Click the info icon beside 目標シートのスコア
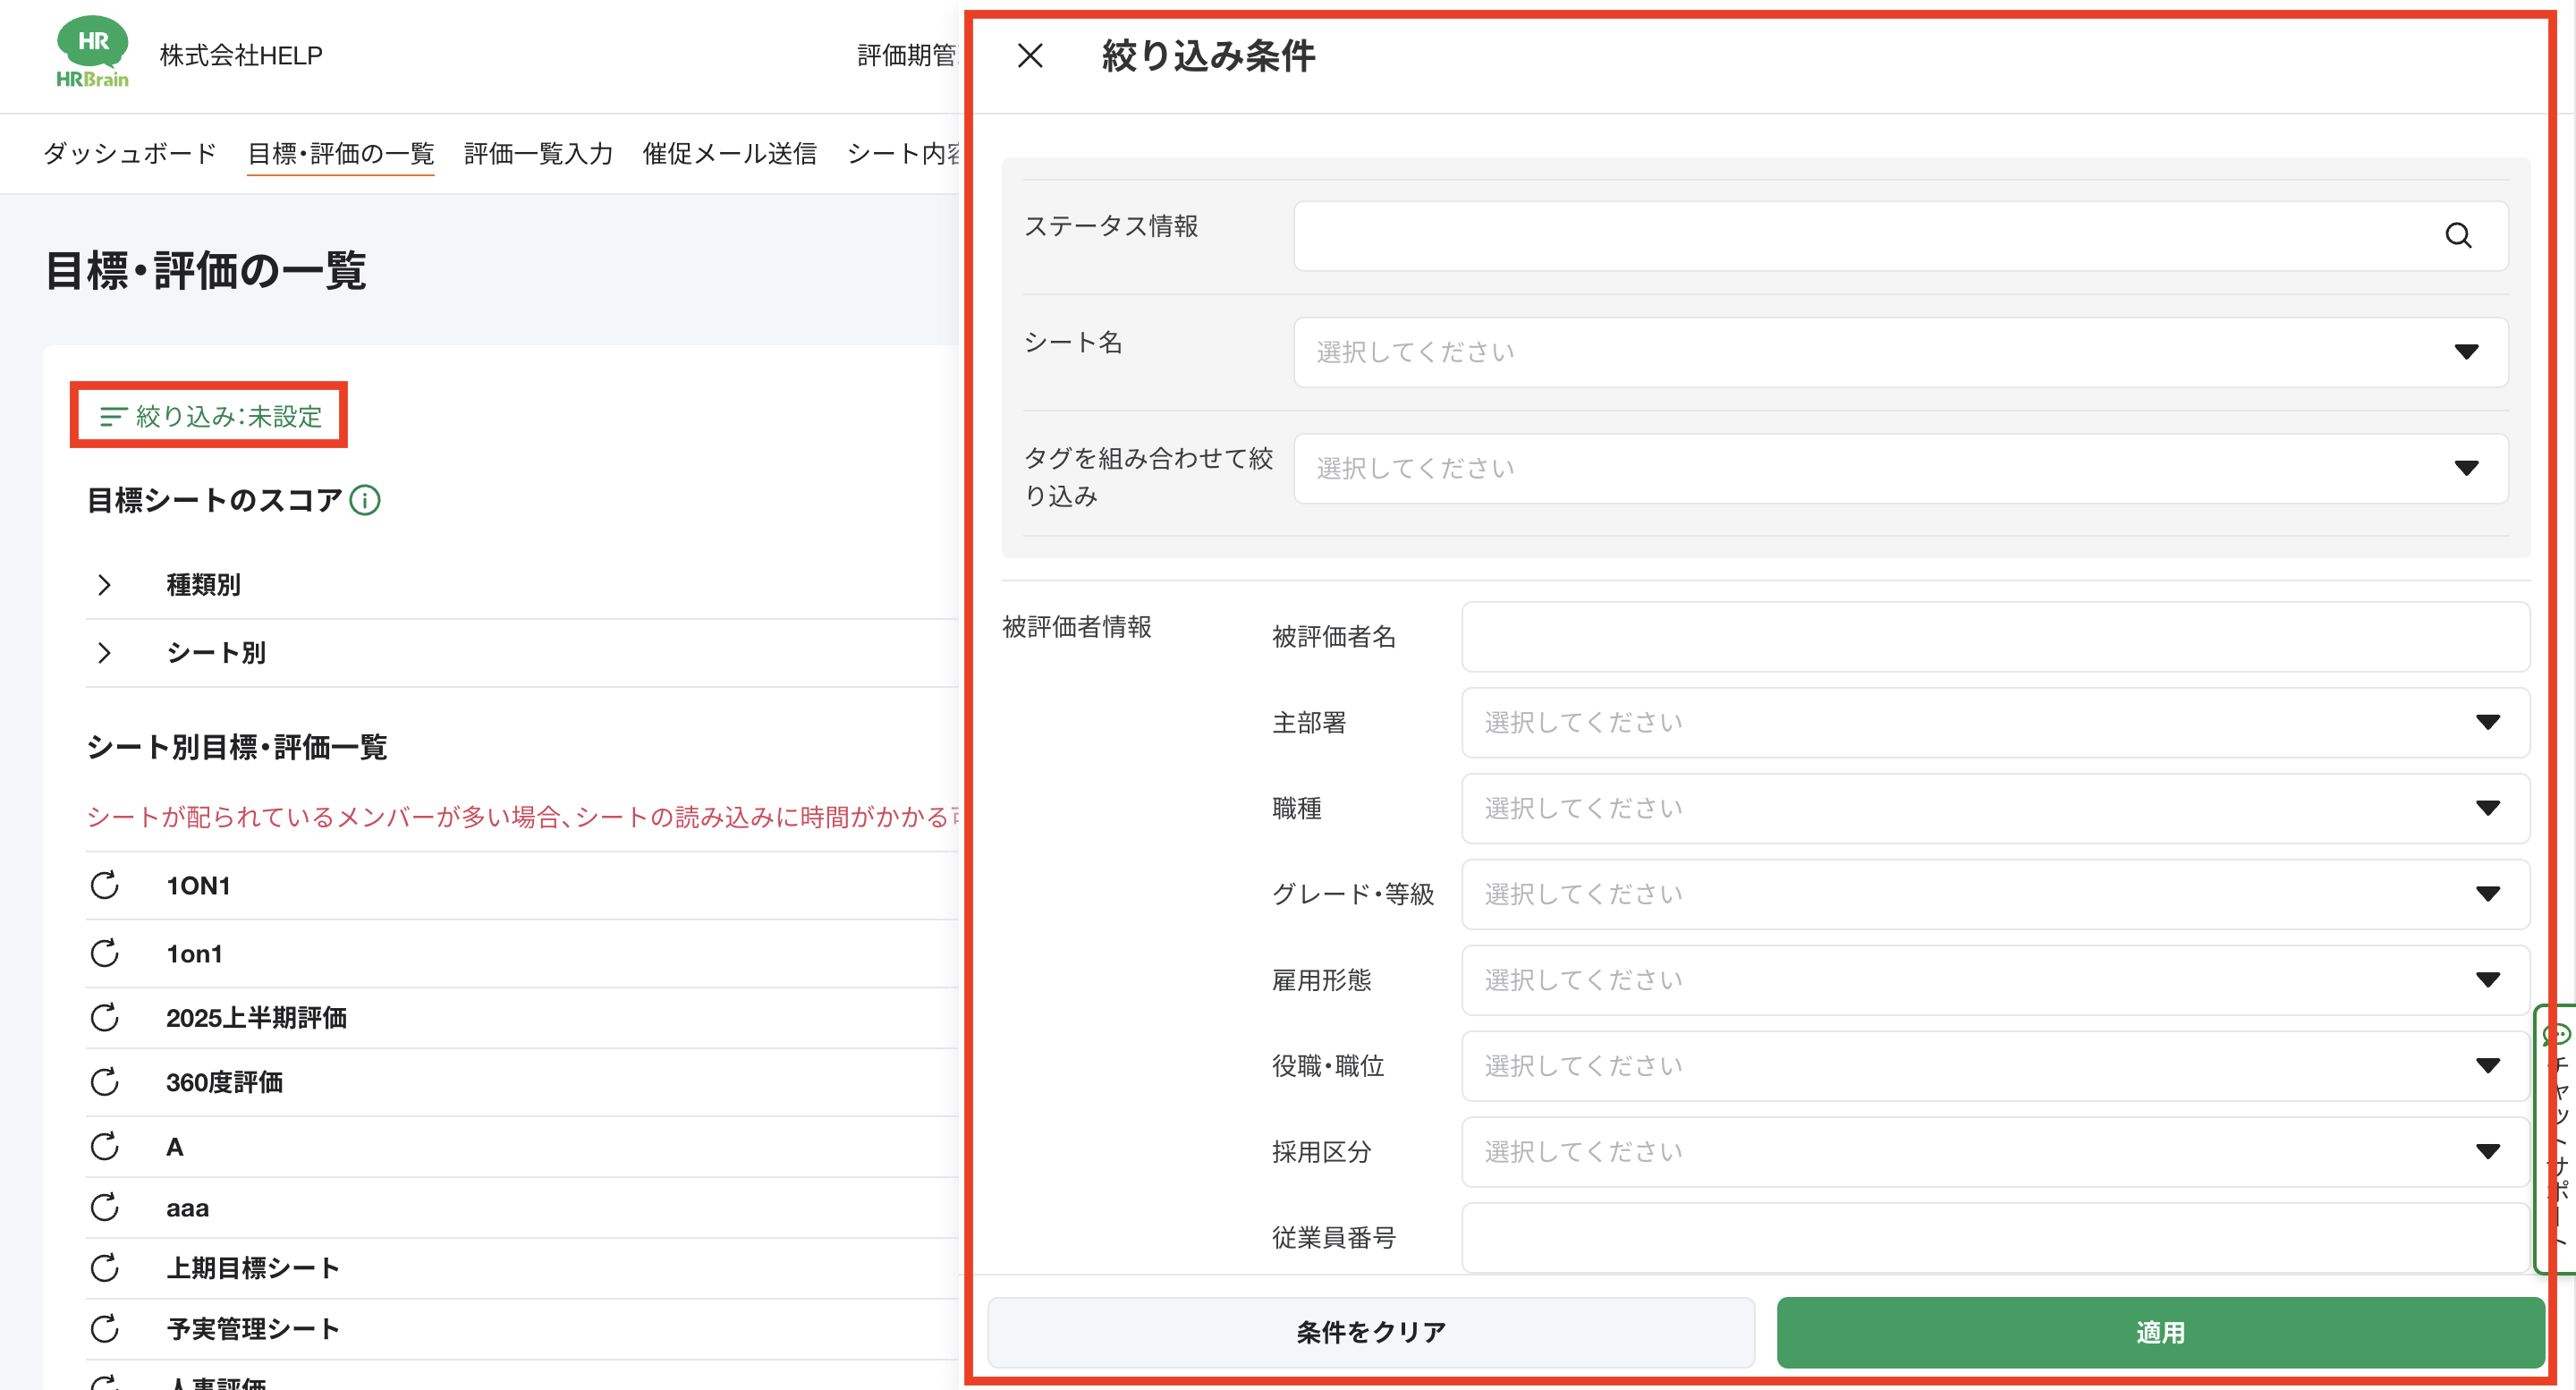The height and width of the screenshot is (1390, 2576). point(365,500)
